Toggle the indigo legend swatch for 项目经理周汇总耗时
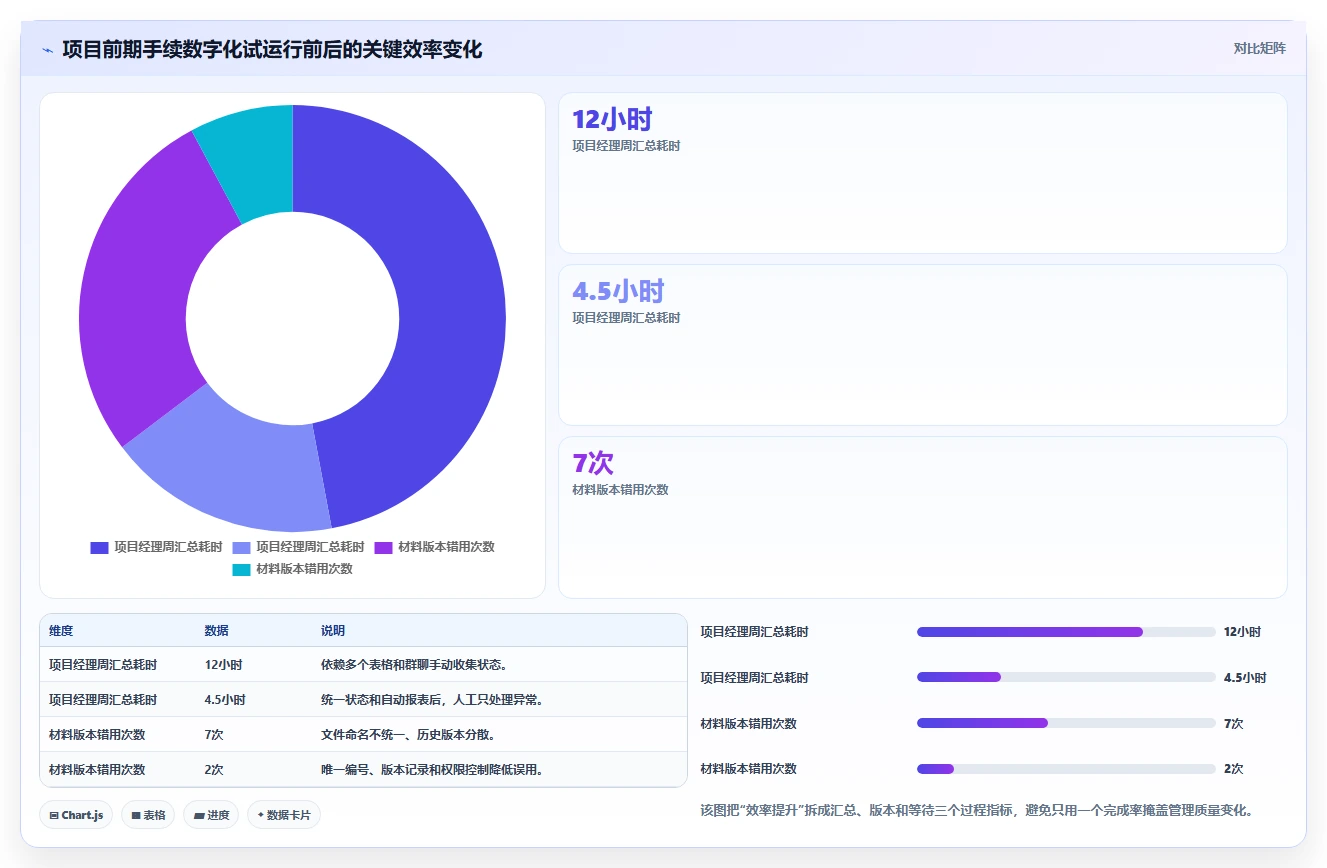 coord(99,547)
